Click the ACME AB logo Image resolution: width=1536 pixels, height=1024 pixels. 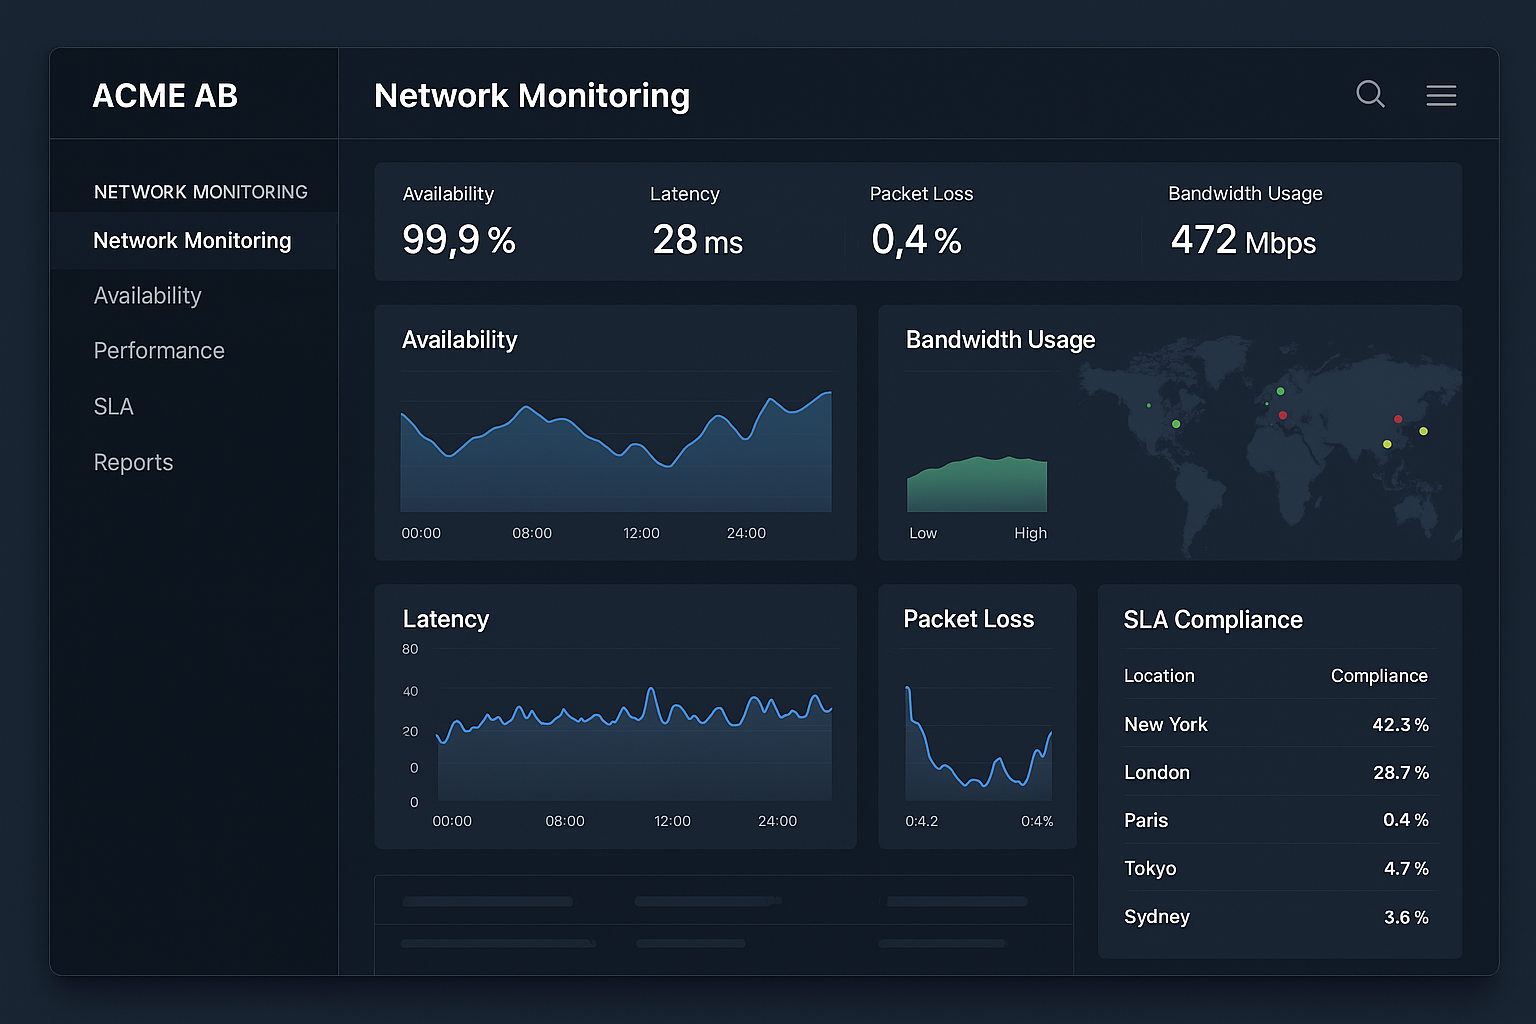(165, 95)
